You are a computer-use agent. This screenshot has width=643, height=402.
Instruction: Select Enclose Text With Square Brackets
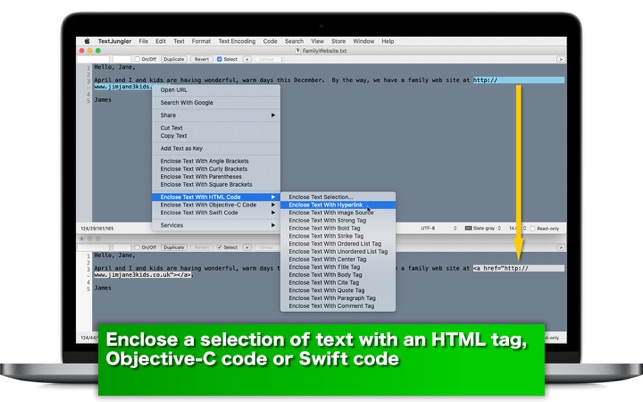(x=216, y=185)
